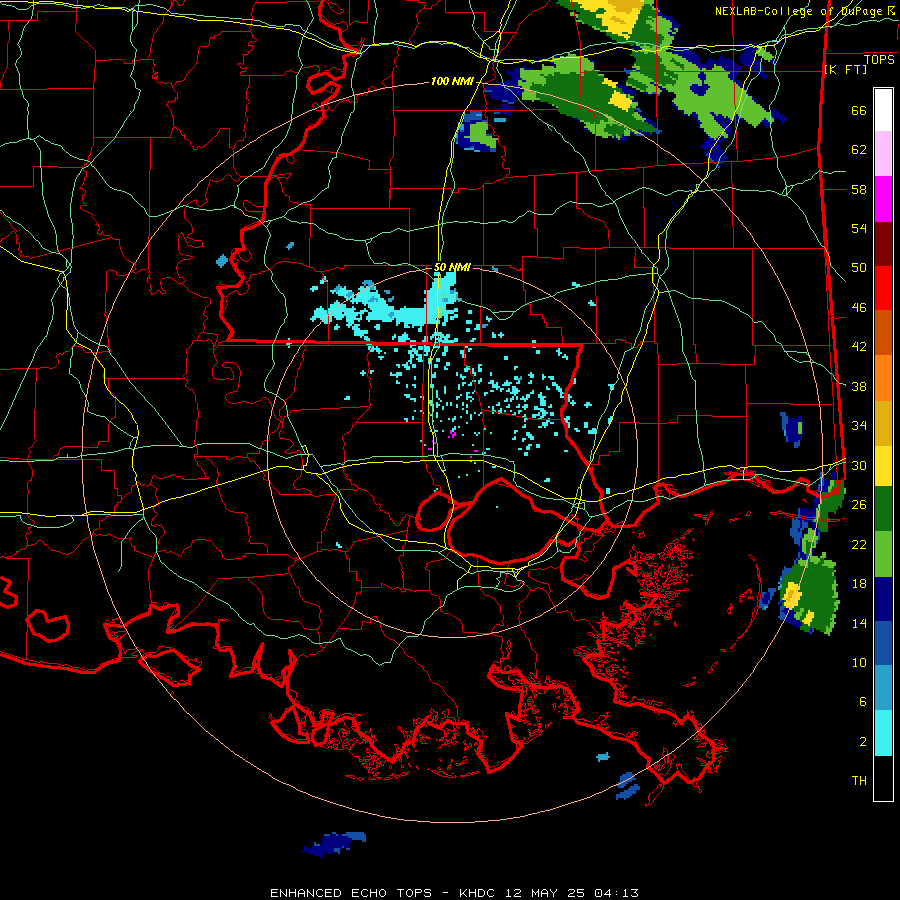
Task: Click the legend value '30'
Action: 859,465
